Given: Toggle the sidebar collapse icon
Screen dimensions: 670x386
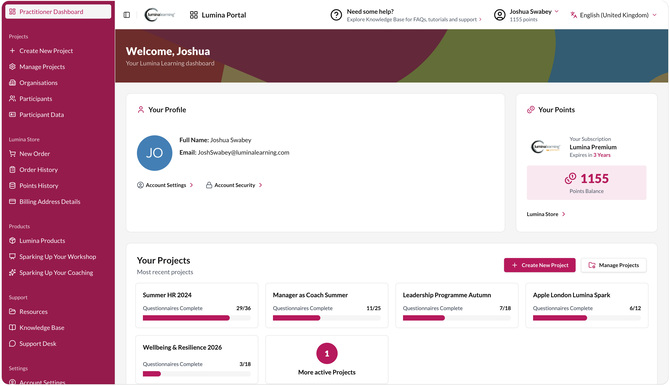Looking at the screenshot, I should point(126,15).
